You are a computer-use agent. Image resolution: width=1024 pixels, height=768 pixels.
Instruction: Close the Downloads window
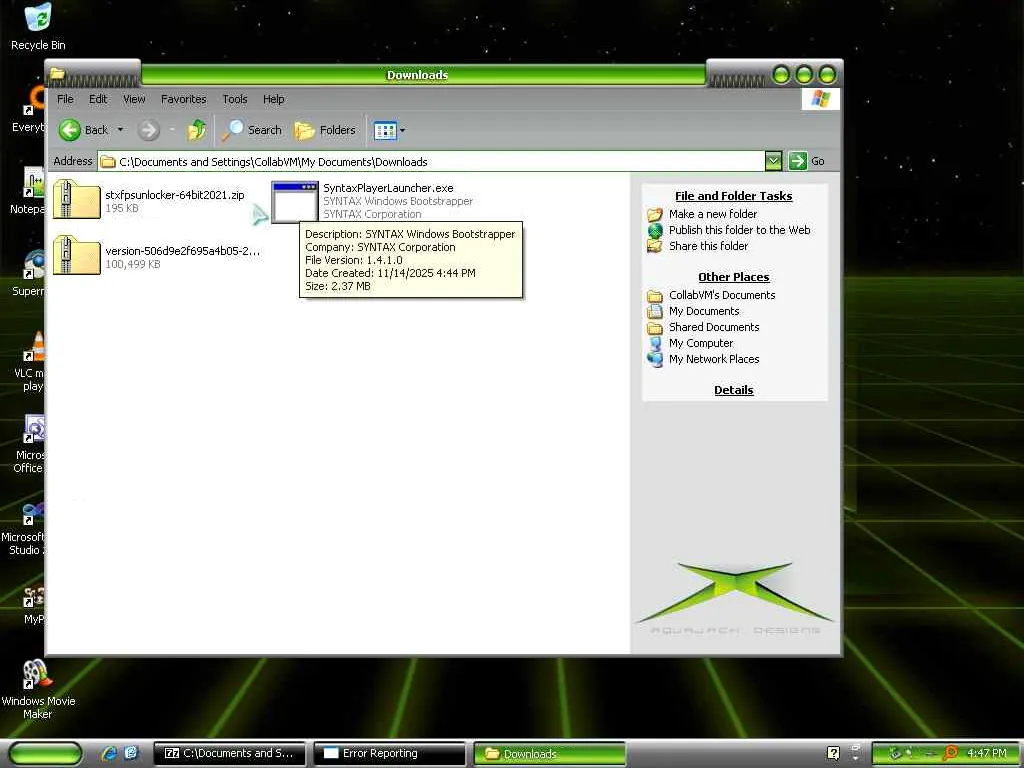coord(827,74)
